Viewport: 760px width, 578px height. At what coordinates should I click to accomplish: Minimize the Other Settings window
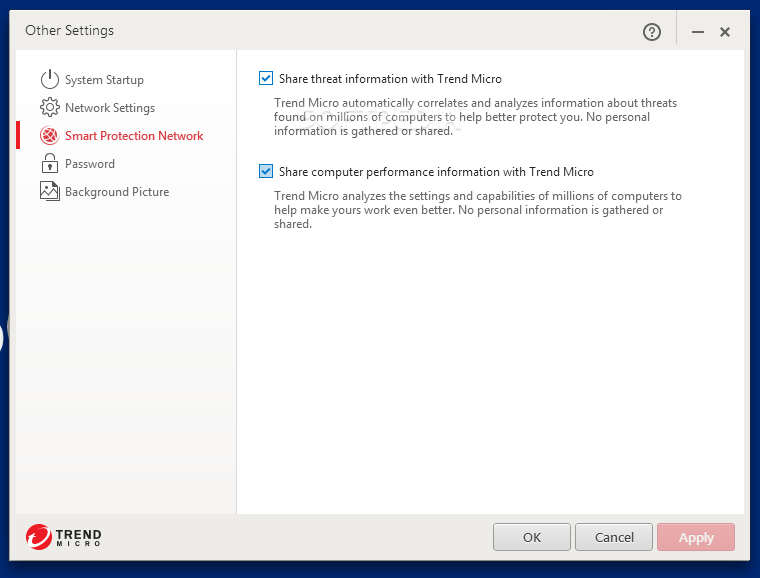tap(697, 32)
